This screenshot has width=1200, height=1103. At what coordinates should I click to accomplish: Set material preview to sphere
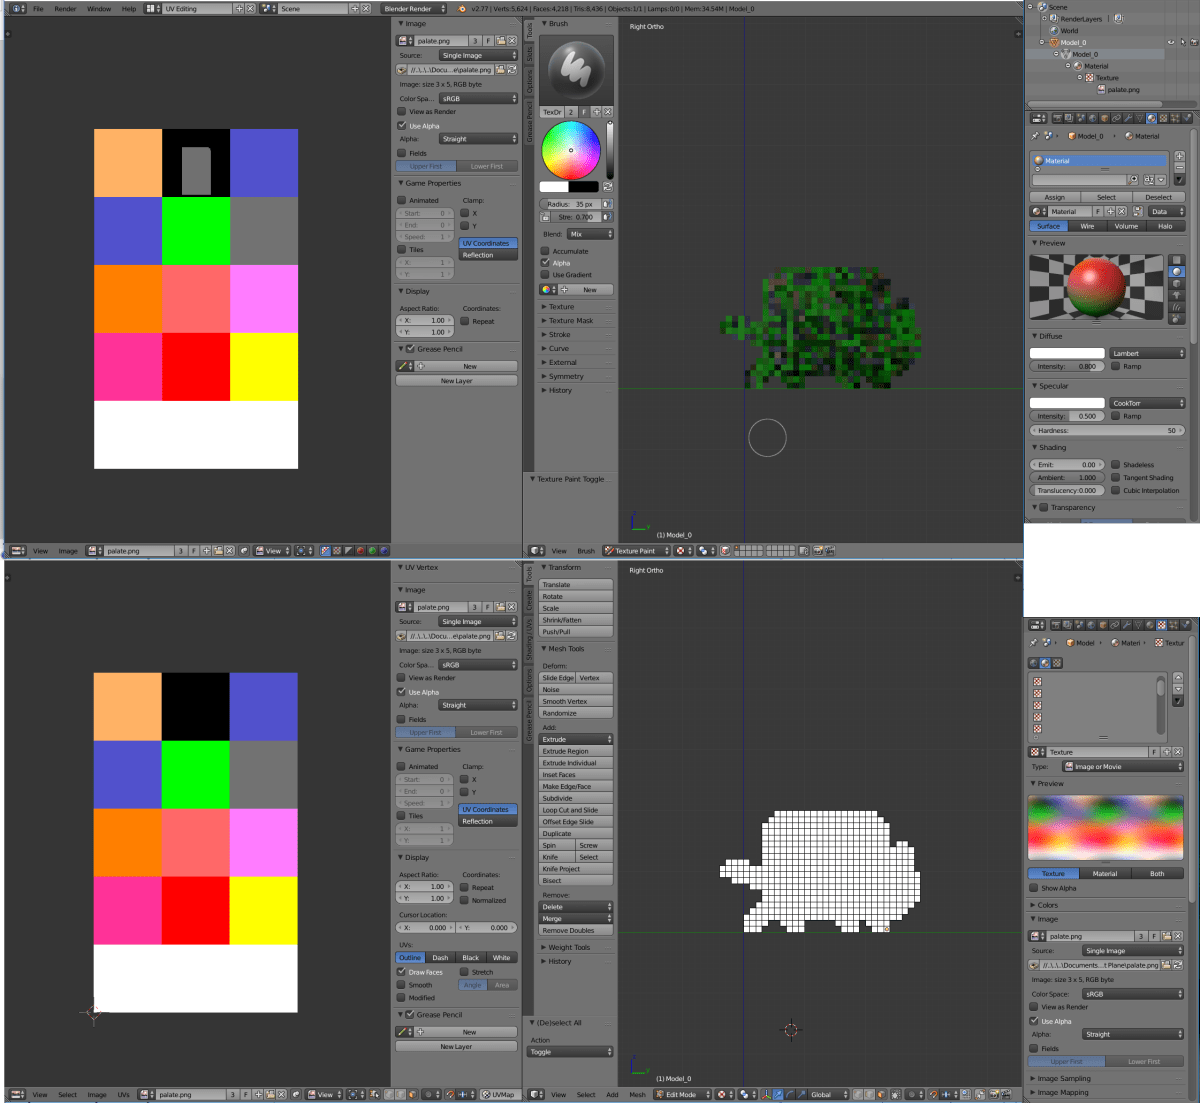pyautogui.click(x=1177, y=272)
